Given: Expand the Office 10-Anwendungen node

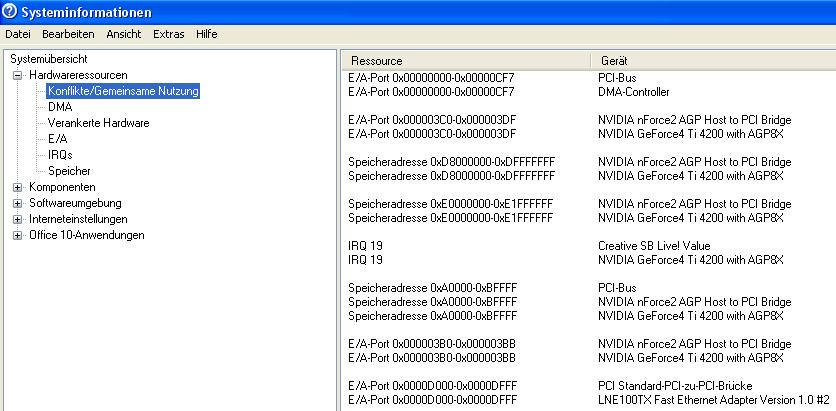Looking at the screenshot, I should (18, 235).
